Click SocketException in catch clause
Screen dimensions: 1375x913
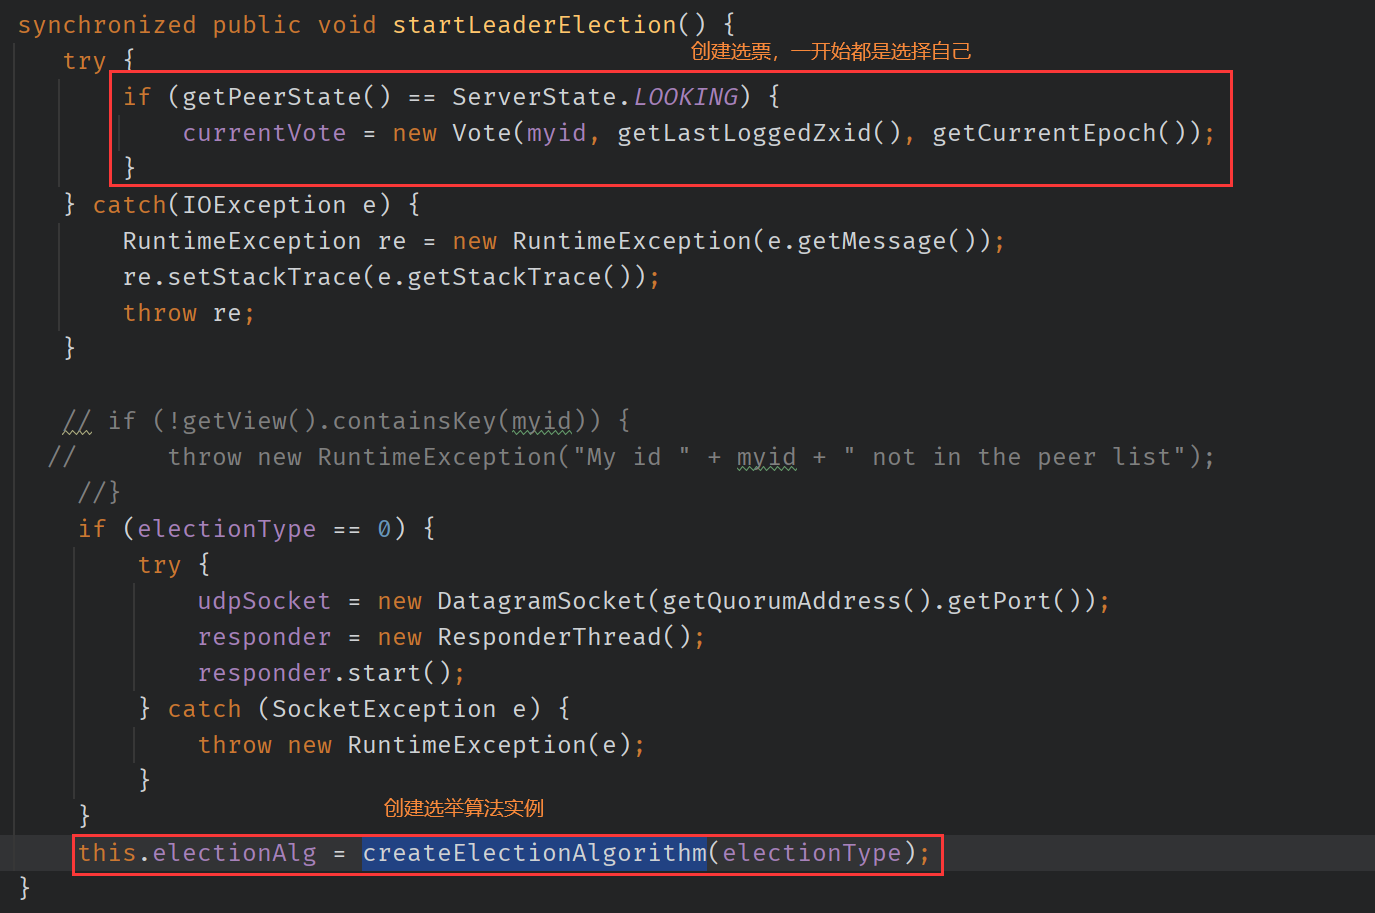[384, 709]
